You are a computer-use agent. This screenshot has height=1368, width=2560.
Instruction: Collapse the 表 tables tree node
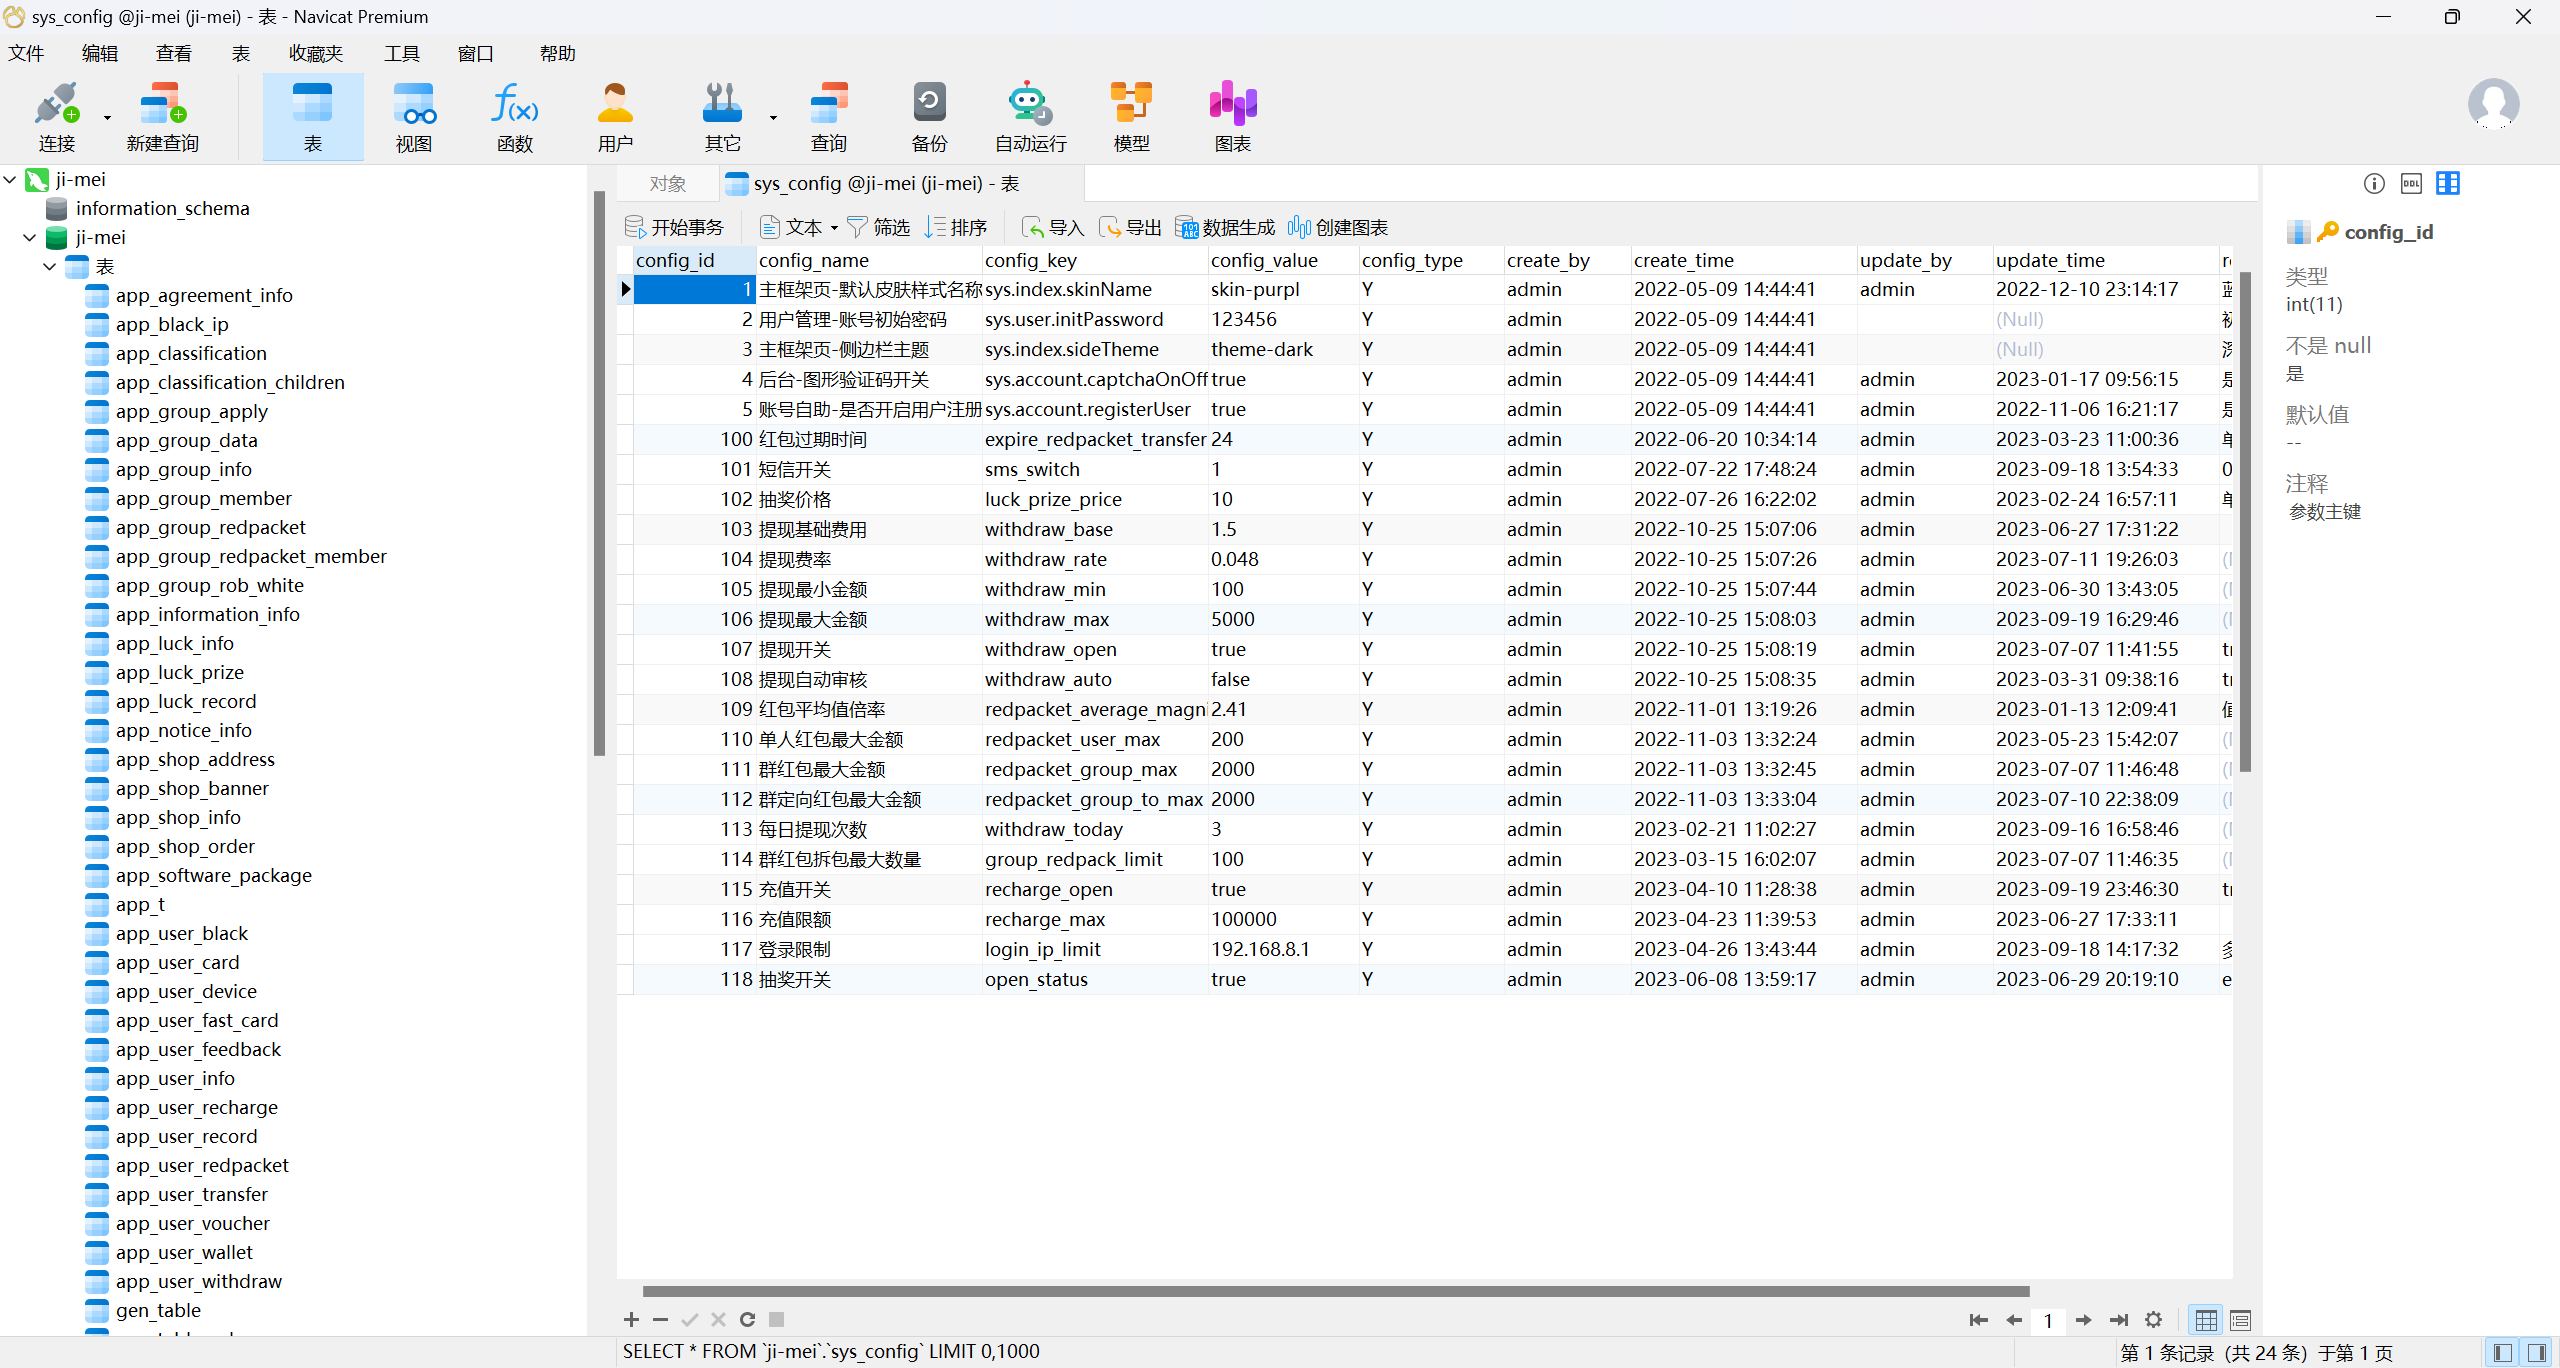(50, 267)
